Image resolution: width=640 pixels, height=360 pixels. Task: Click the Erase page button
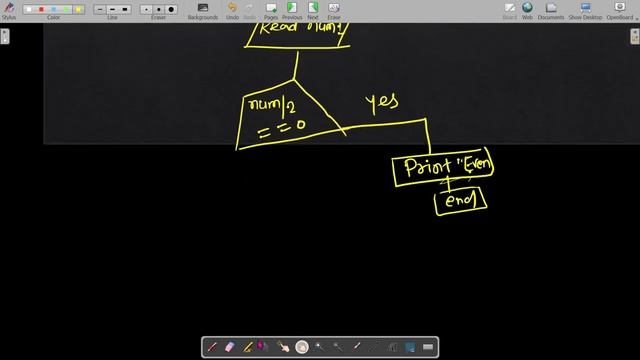[x=334, y=11]
